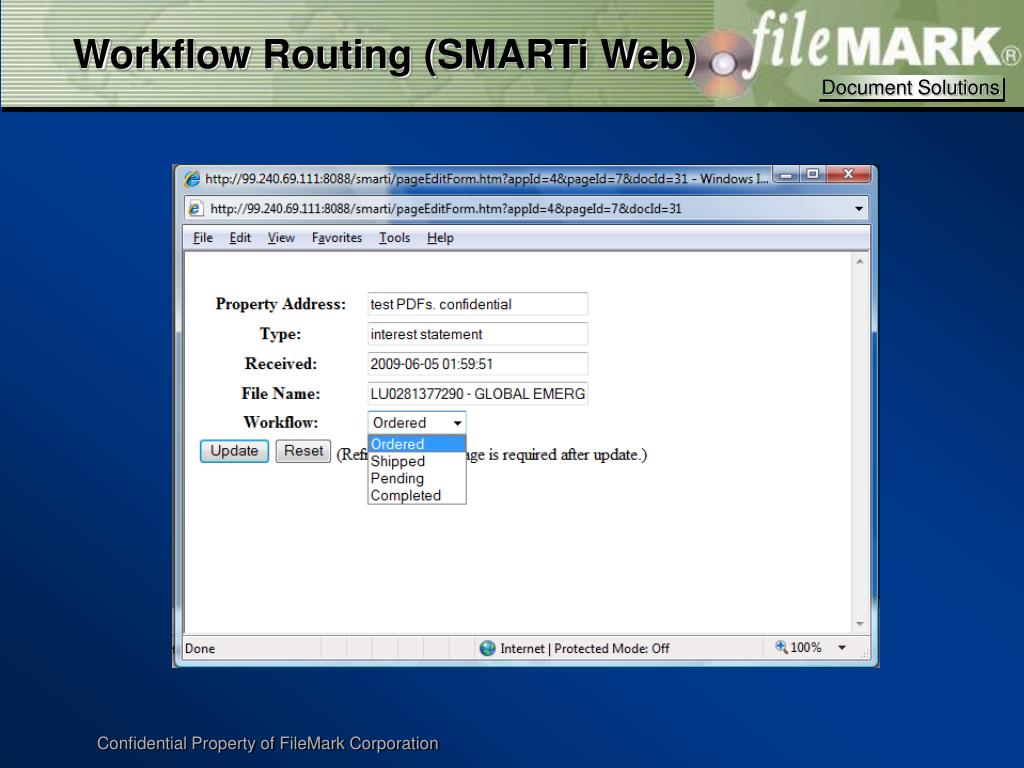Click the 'Done' status bar text

[200, 648]
